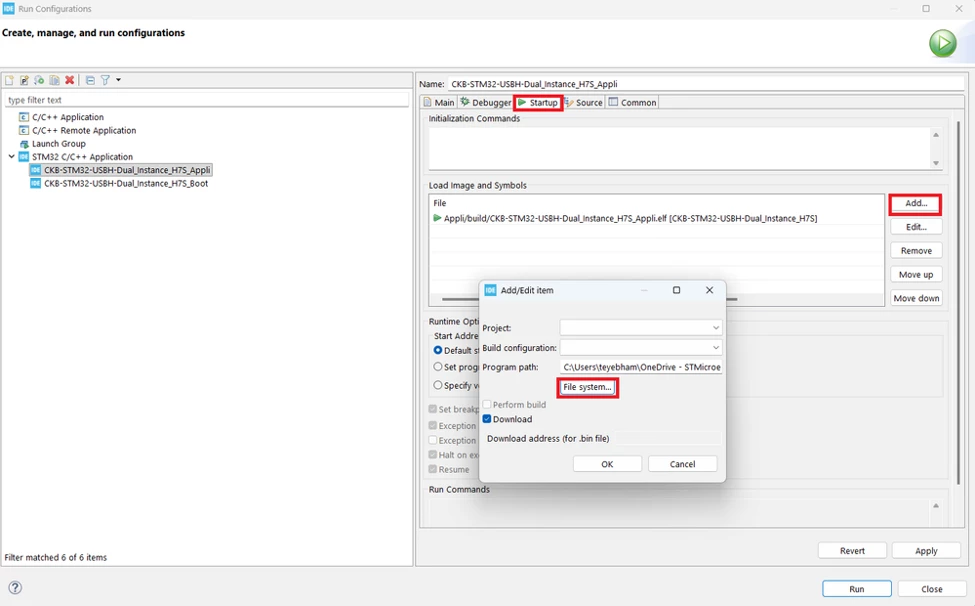
Task: Click the Collapse All toolbar icon
Action: click(x=90, y=80)
